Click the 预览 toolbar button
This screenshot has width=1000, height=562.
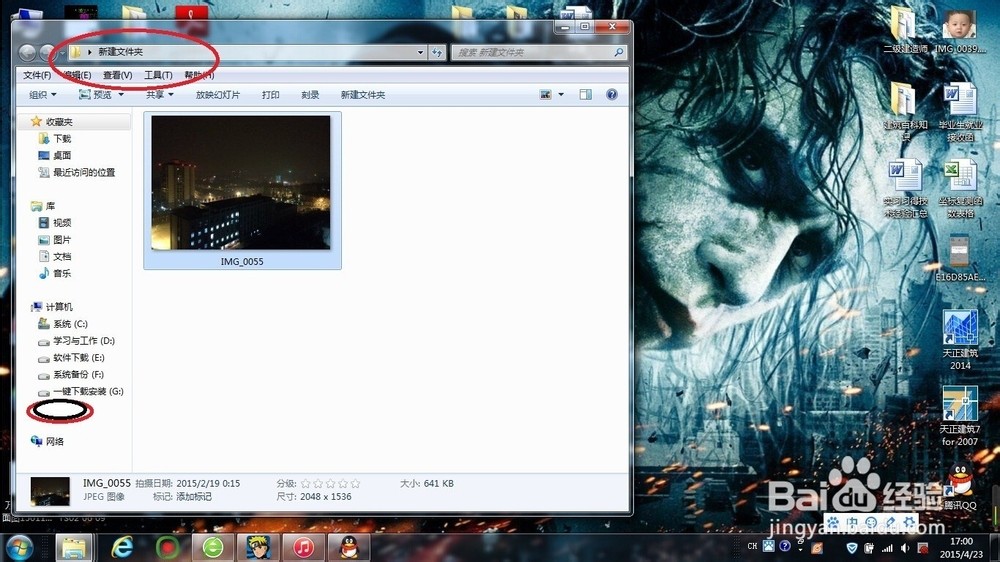[x=95, y=94]
